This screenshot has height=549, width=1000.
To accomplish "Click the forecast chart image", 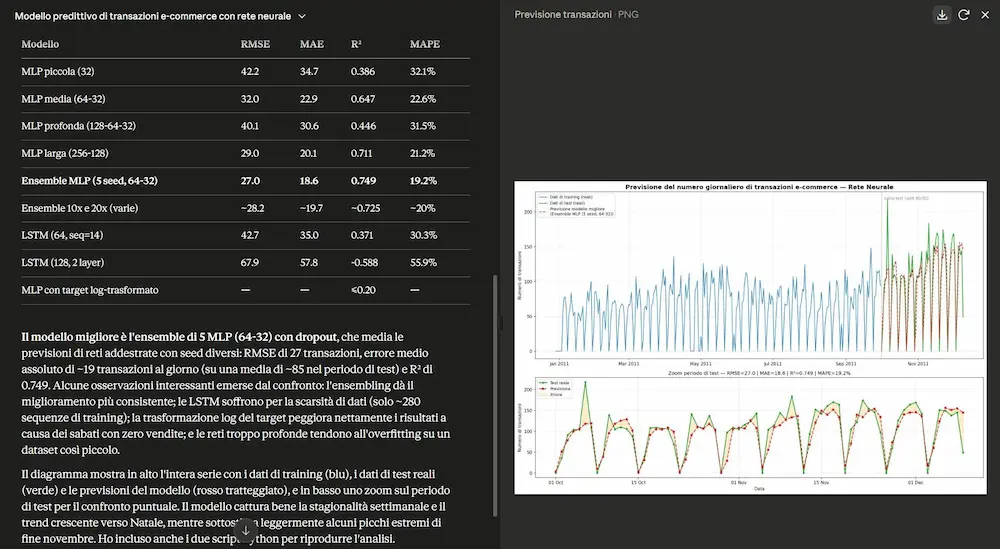I will [x=750, y=337].
